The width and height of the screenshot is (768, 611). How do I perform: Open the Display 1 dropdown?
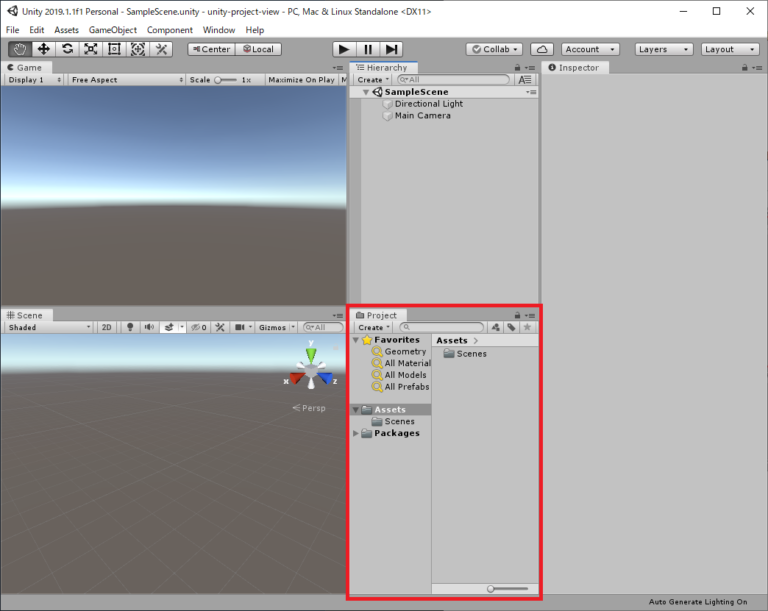click(x=34, y=79)
